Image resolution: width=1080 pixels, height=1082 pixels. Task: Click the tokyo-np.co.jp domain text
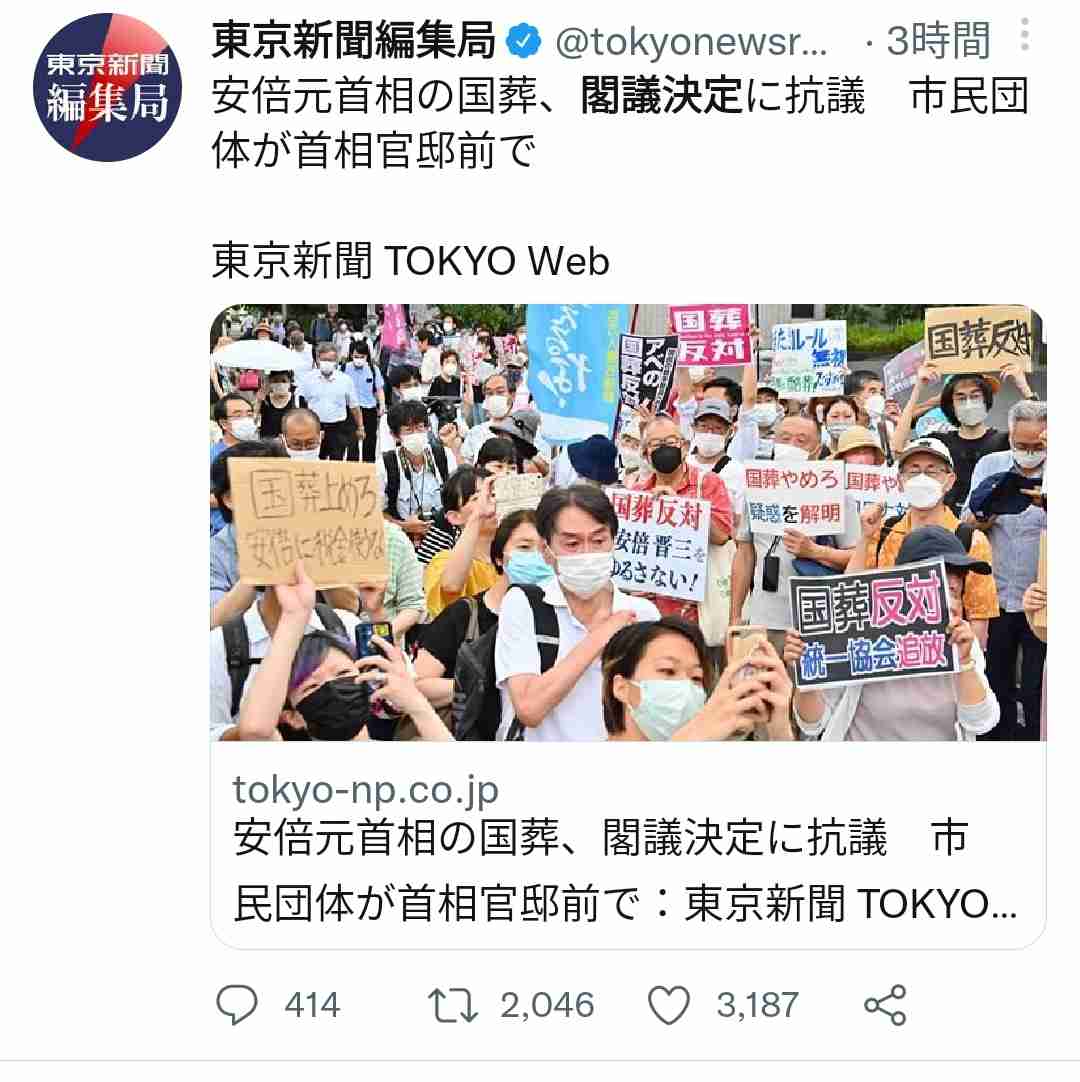365,789
